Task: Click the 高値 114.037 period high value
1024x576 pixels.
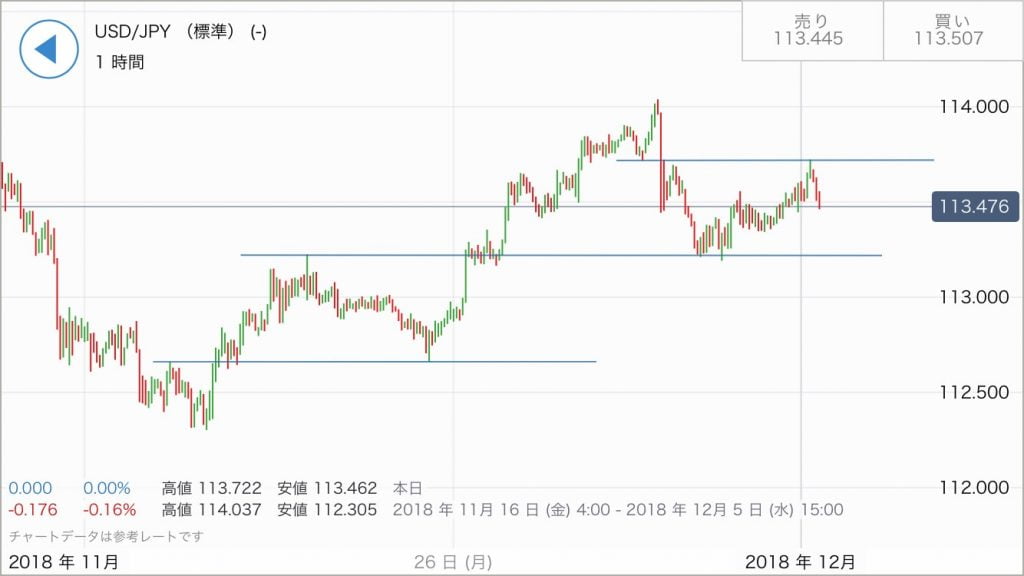Action: (x=212, y=510)
